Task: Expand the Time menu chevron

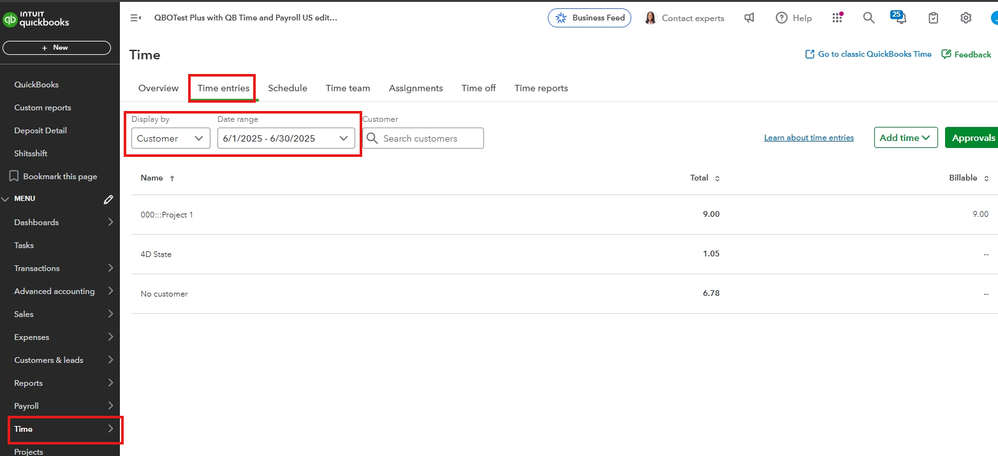Action: coord(111,429)
